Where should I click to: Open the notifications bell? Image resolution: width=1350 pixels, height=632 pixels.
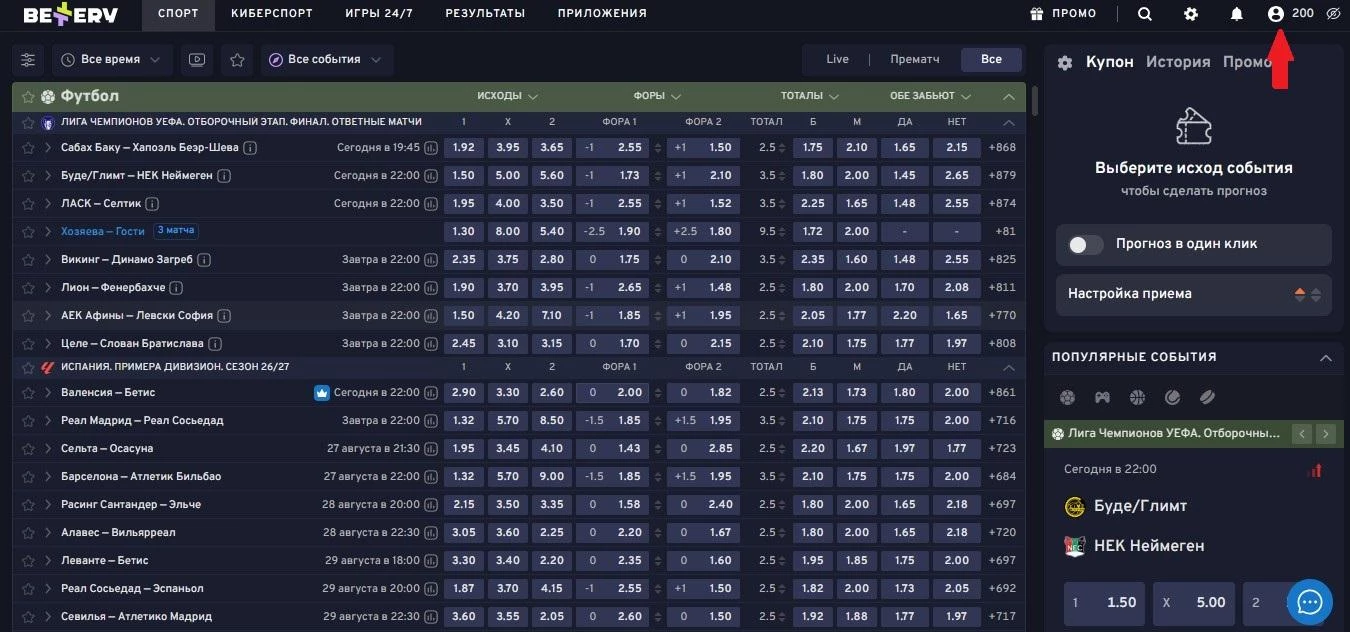[x=1237, y=14]
